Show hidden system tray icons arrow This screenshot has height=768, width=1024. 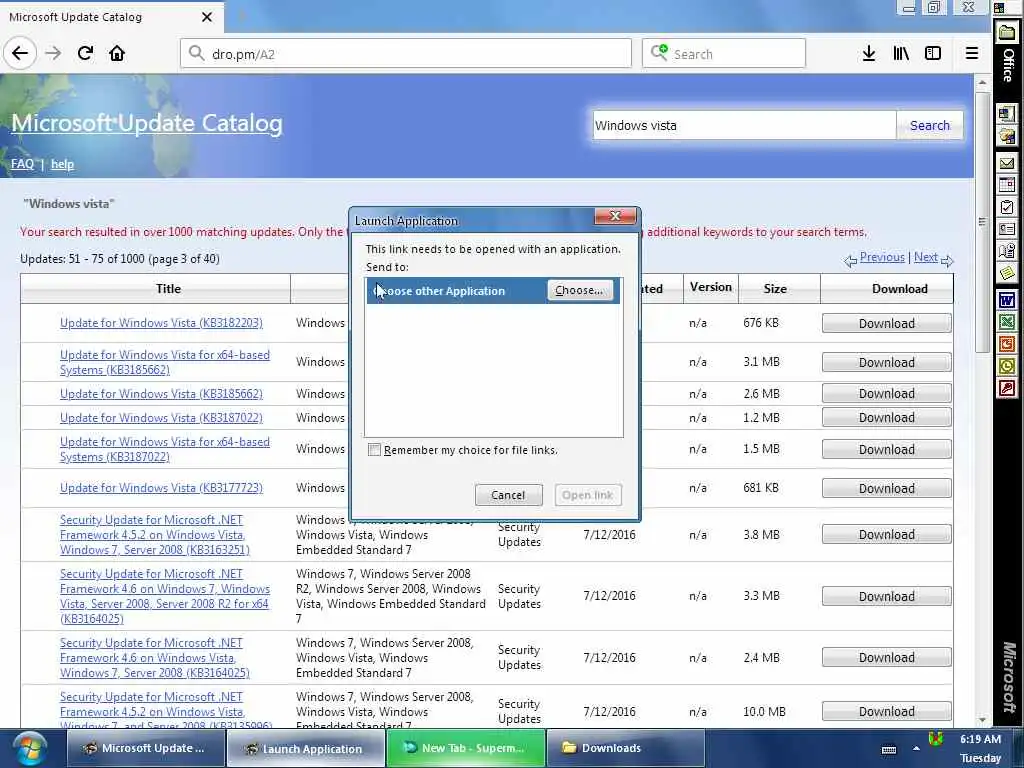coord(916,749)
